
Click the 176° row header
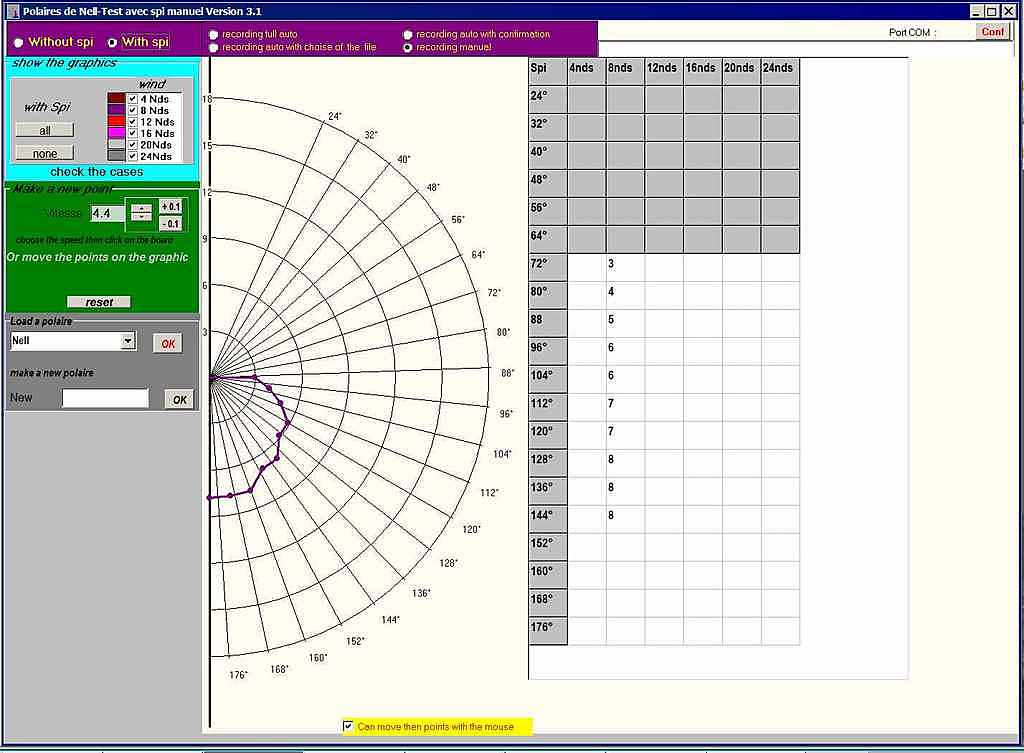(548, 631)
